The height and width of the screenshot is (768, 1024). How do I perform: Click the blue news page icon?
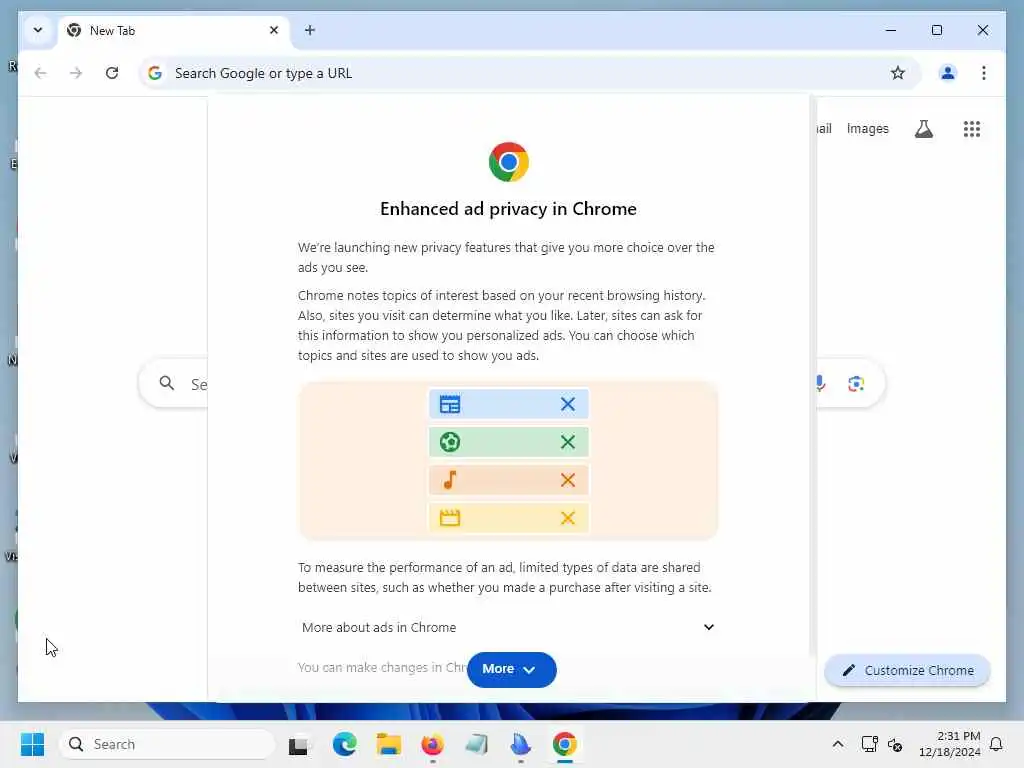tap(450, 404)
